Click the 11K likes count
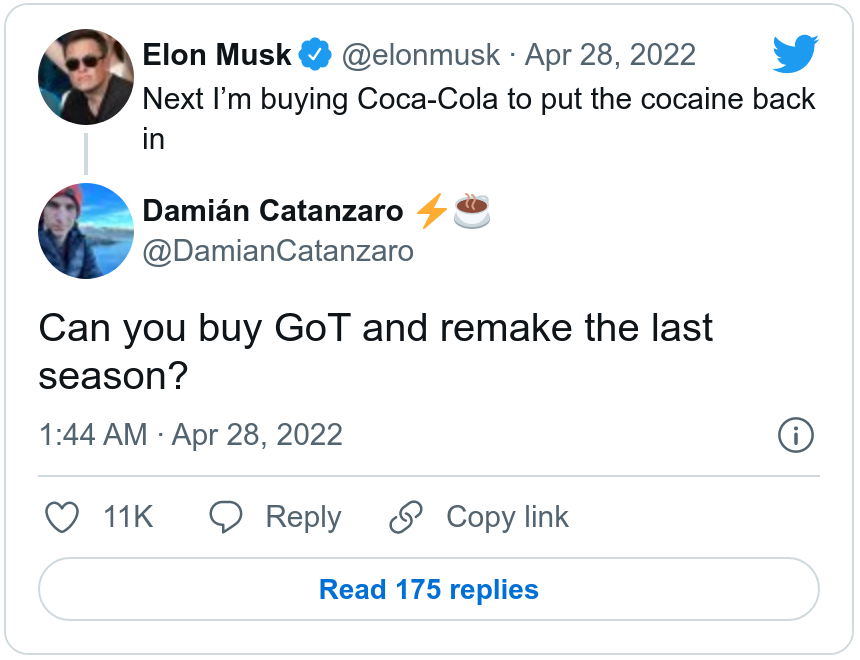Image resolution: width=860 pixels, height=660 pixels. click(128, 517)
